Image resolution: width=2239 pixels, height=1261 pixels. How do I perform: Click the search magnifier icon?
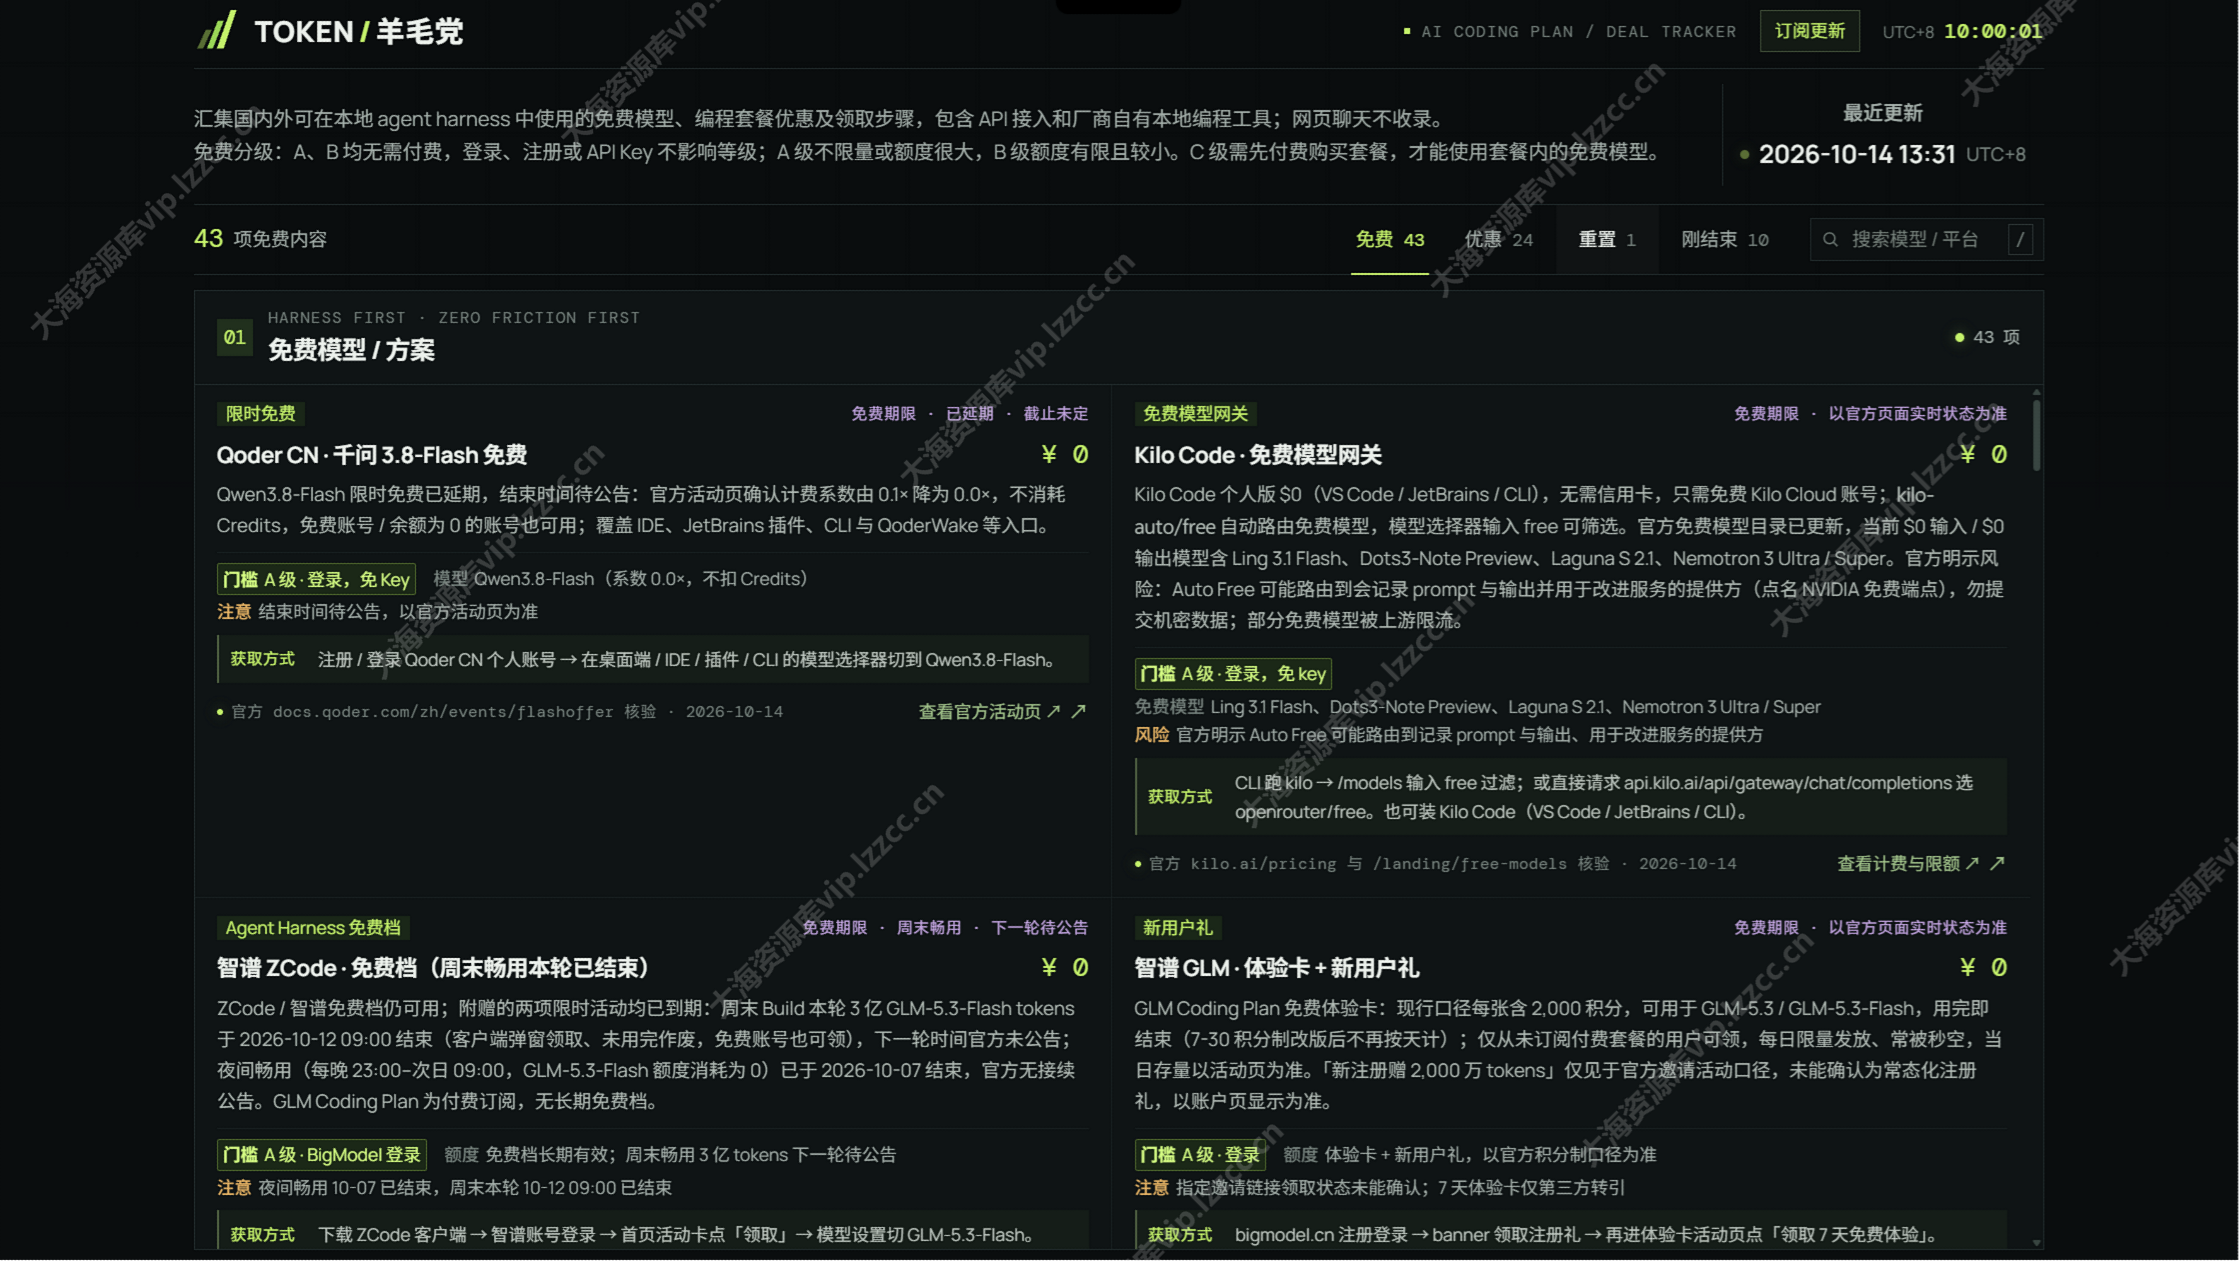(1830, 240)
